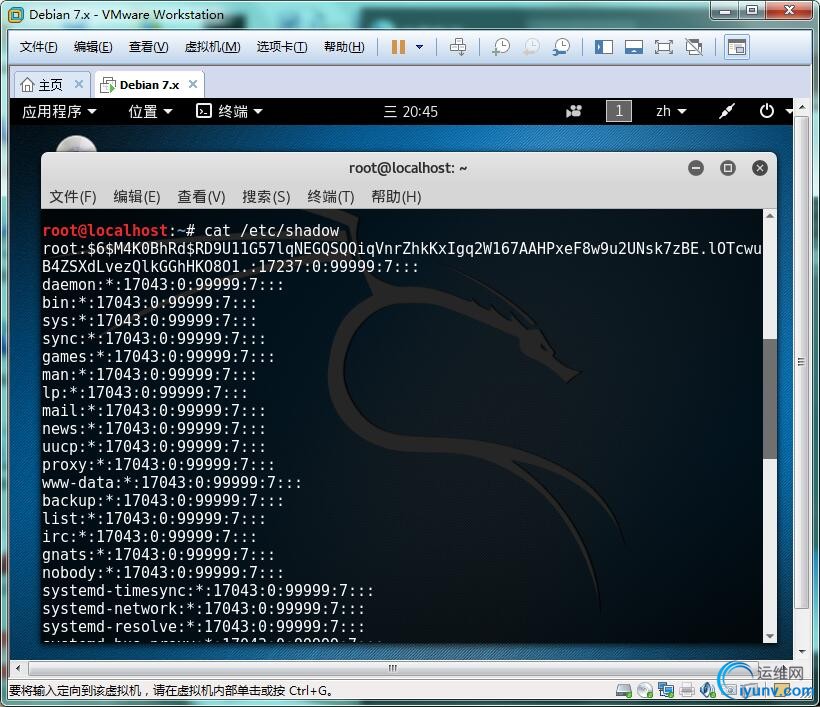Image resolution: width=820 pixels, height=707 pixels.
Task: Open the power options arrow beside pause
Action: [x=419, y=47]
